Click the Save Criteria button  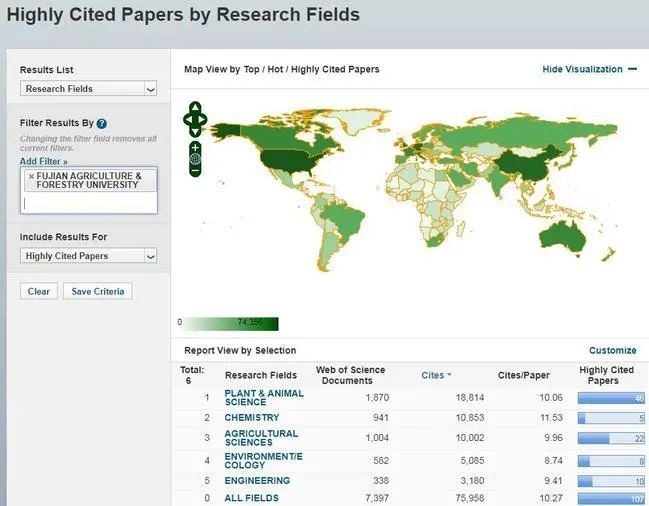click(98, 291)
